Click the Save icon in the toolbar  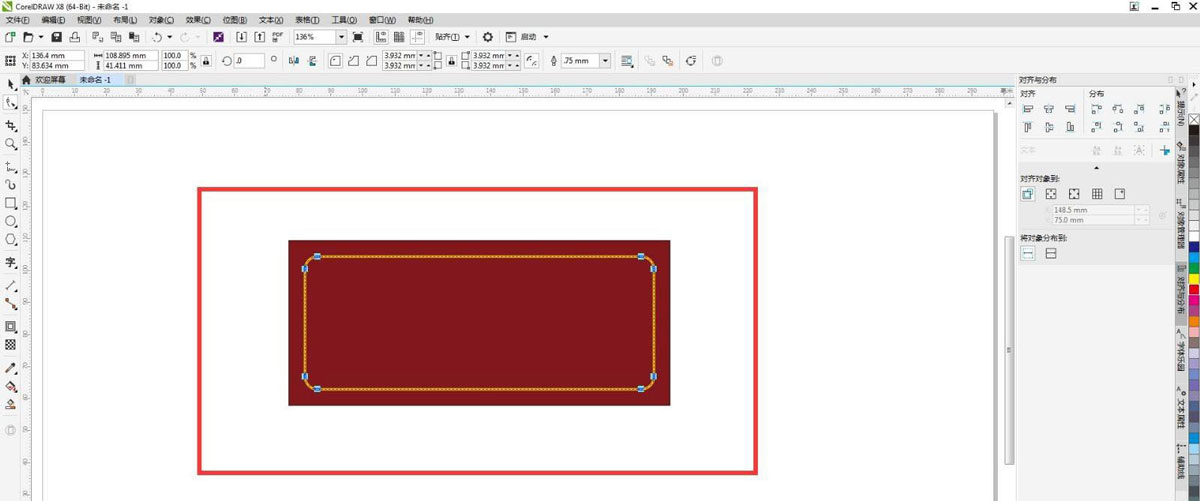click(57, 37)
